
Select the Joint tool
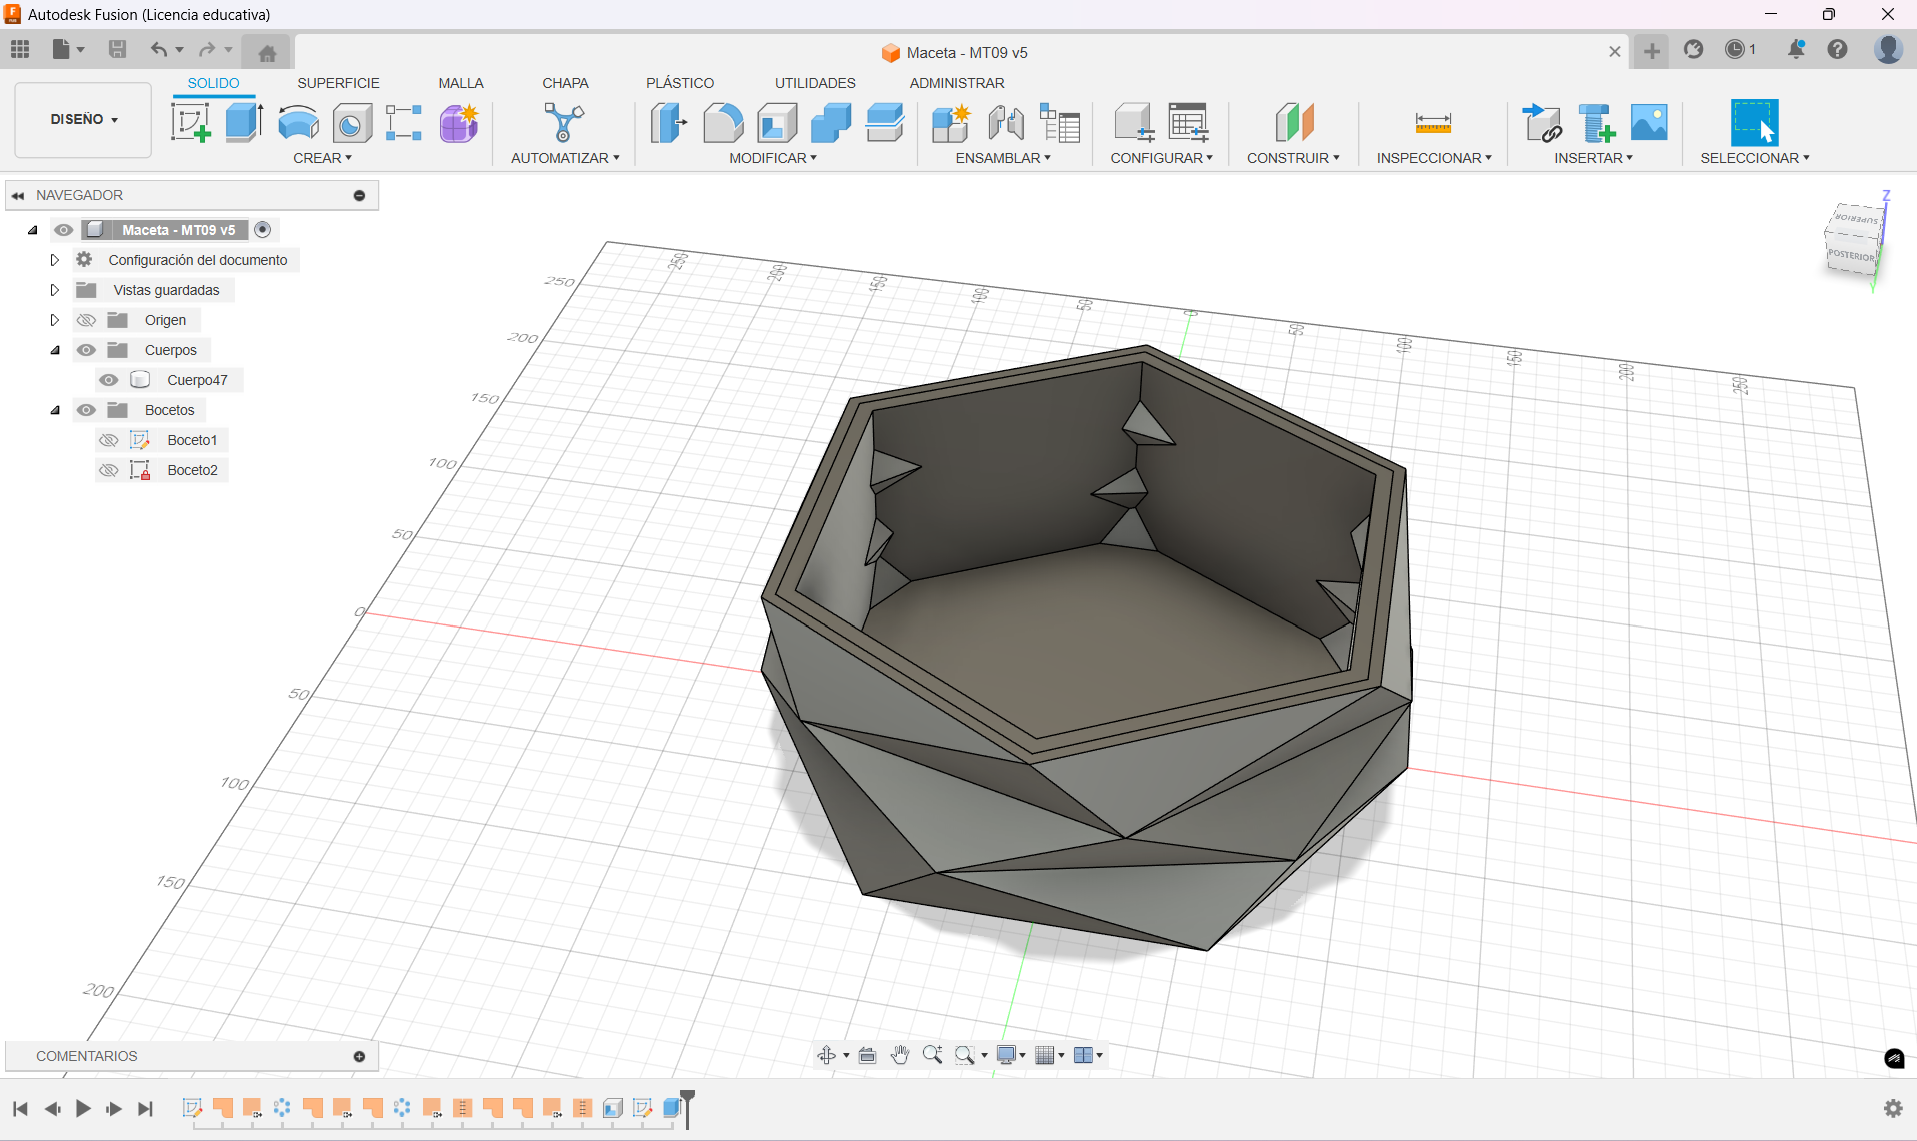(1005, 123)
